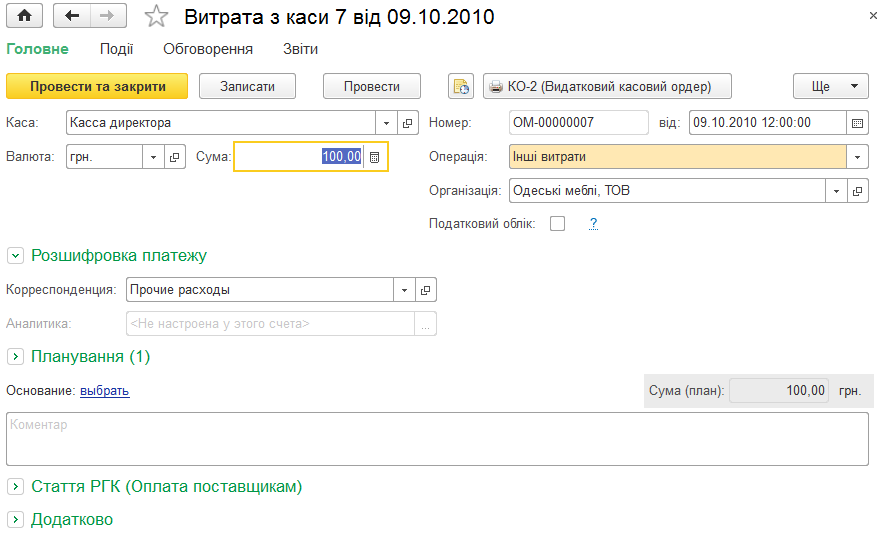886x537 pixels.
Task: Open the Ще menu dropdown
Action: [x=831, y=86]
